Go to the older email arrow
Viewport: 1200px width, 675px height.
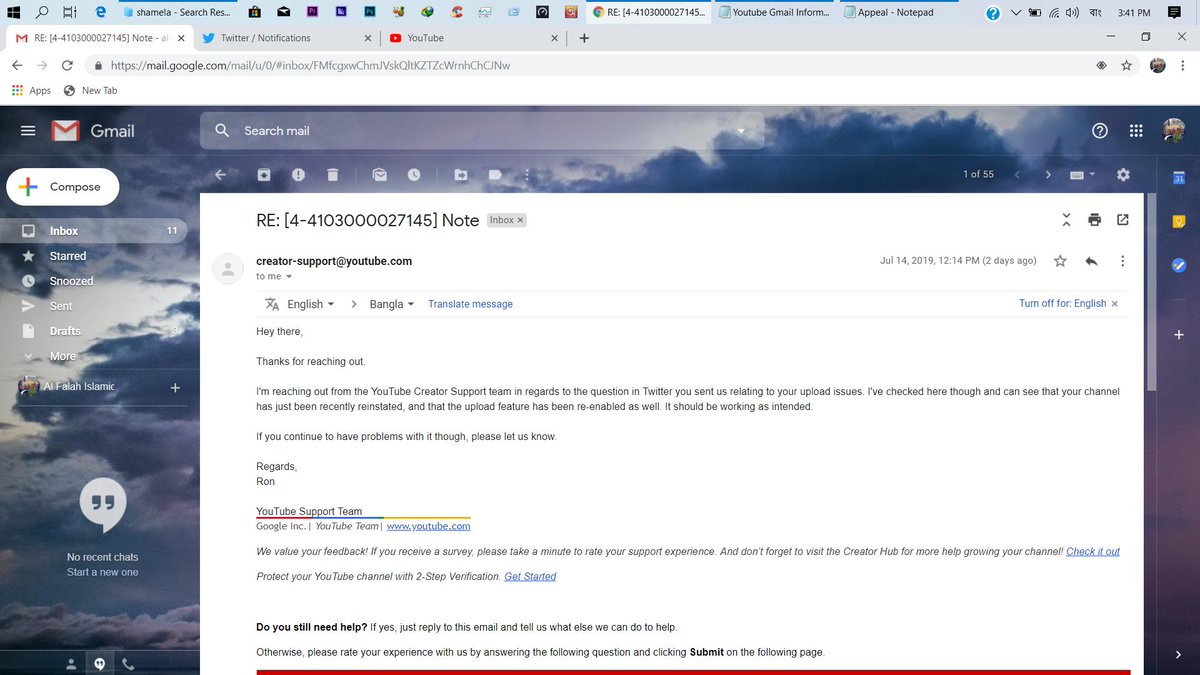pyautogui.click(x=1048, y=174)
